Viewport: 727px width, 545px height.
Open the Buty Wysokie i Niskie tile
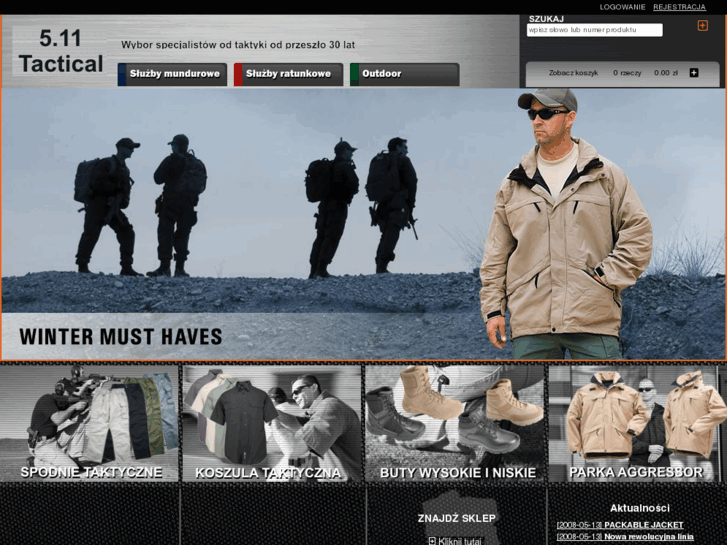coord(454,423)
